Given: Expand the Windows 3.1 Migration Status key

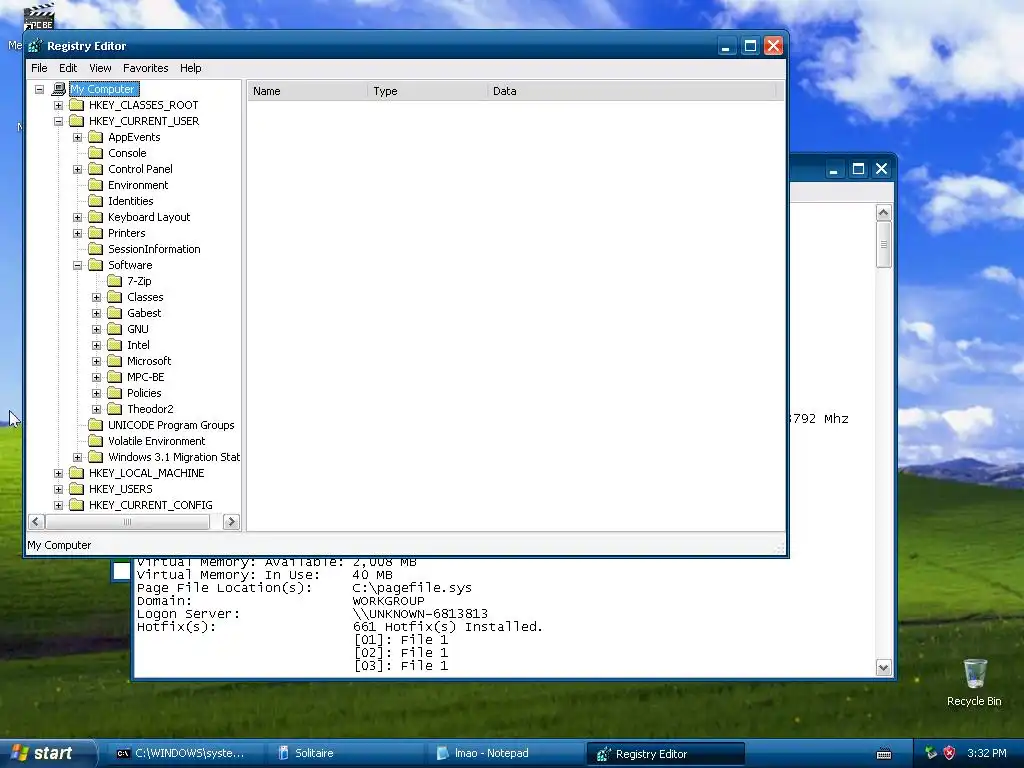Looking at the screenshot, I should click(77, 457).
